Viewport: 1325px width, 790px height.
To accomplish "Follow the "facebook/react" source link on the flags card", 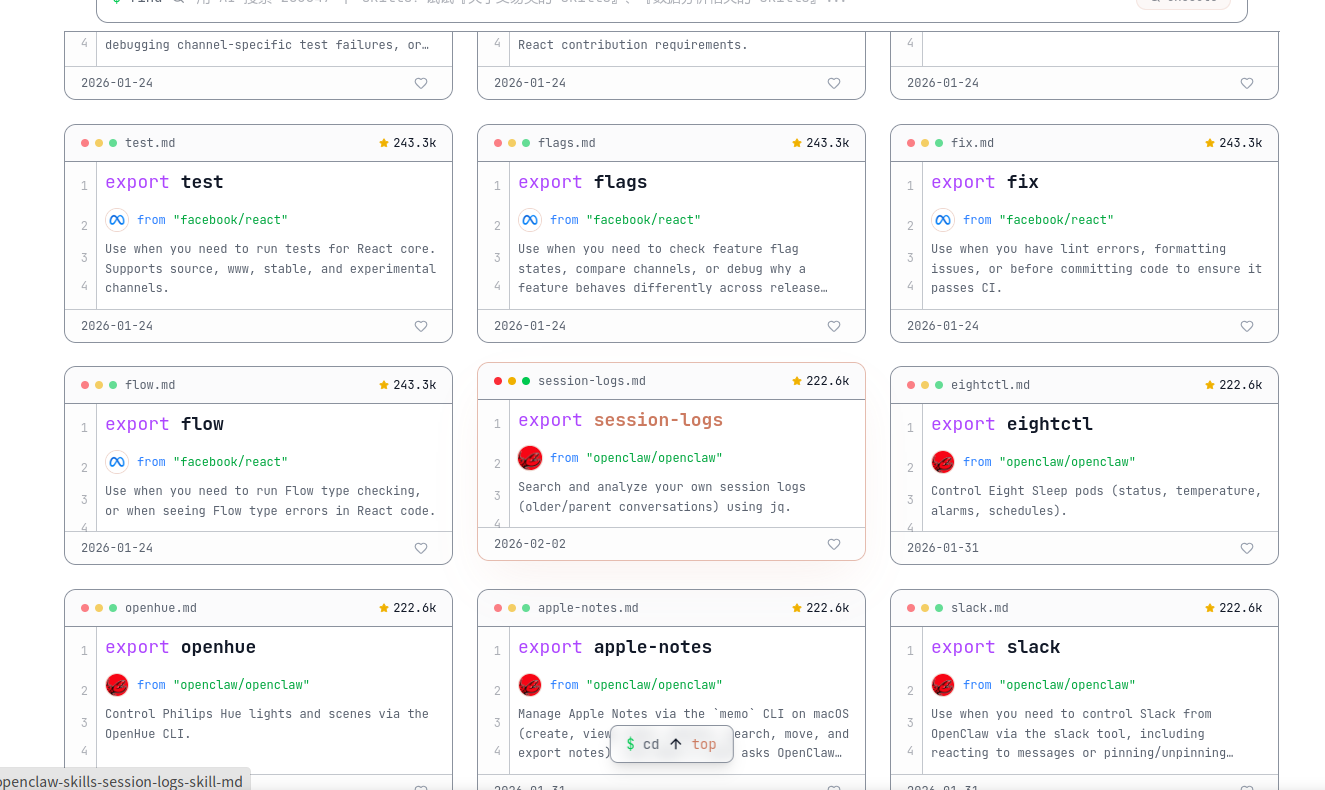I will click(x=643, y=220).
